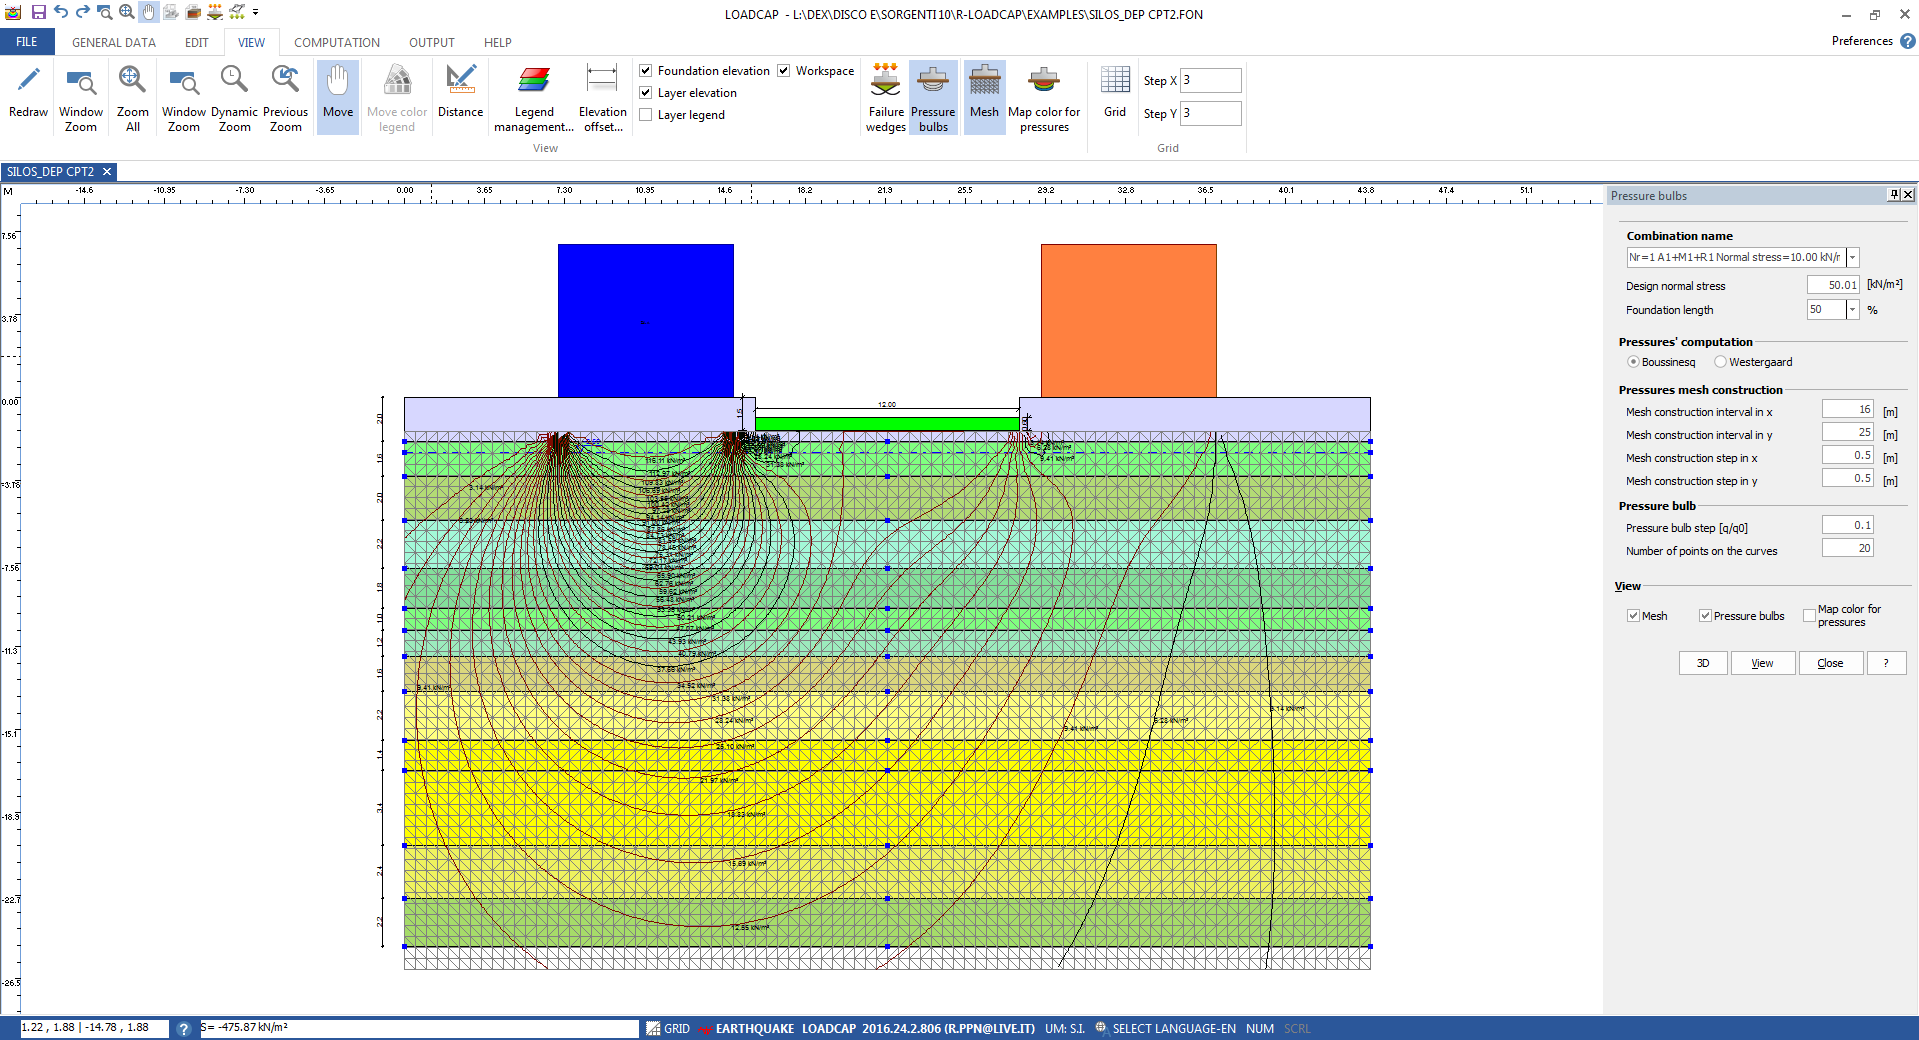This screenshot has height=1040, width=1919.
Task: Click the Design normal stress field
Action: [x=1833, y=285]
